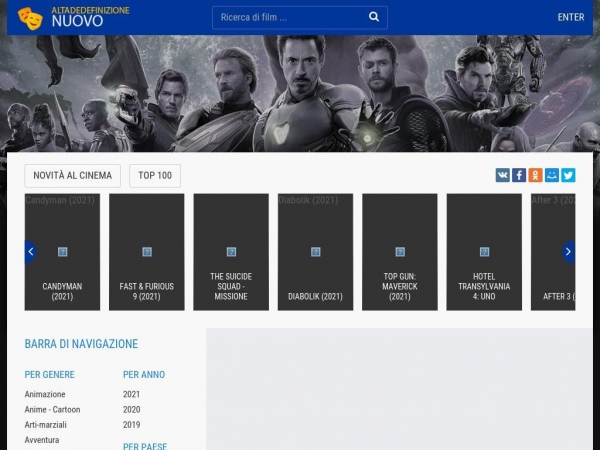
Task: Share via the Facebook icon
Action: click(519, 175)
